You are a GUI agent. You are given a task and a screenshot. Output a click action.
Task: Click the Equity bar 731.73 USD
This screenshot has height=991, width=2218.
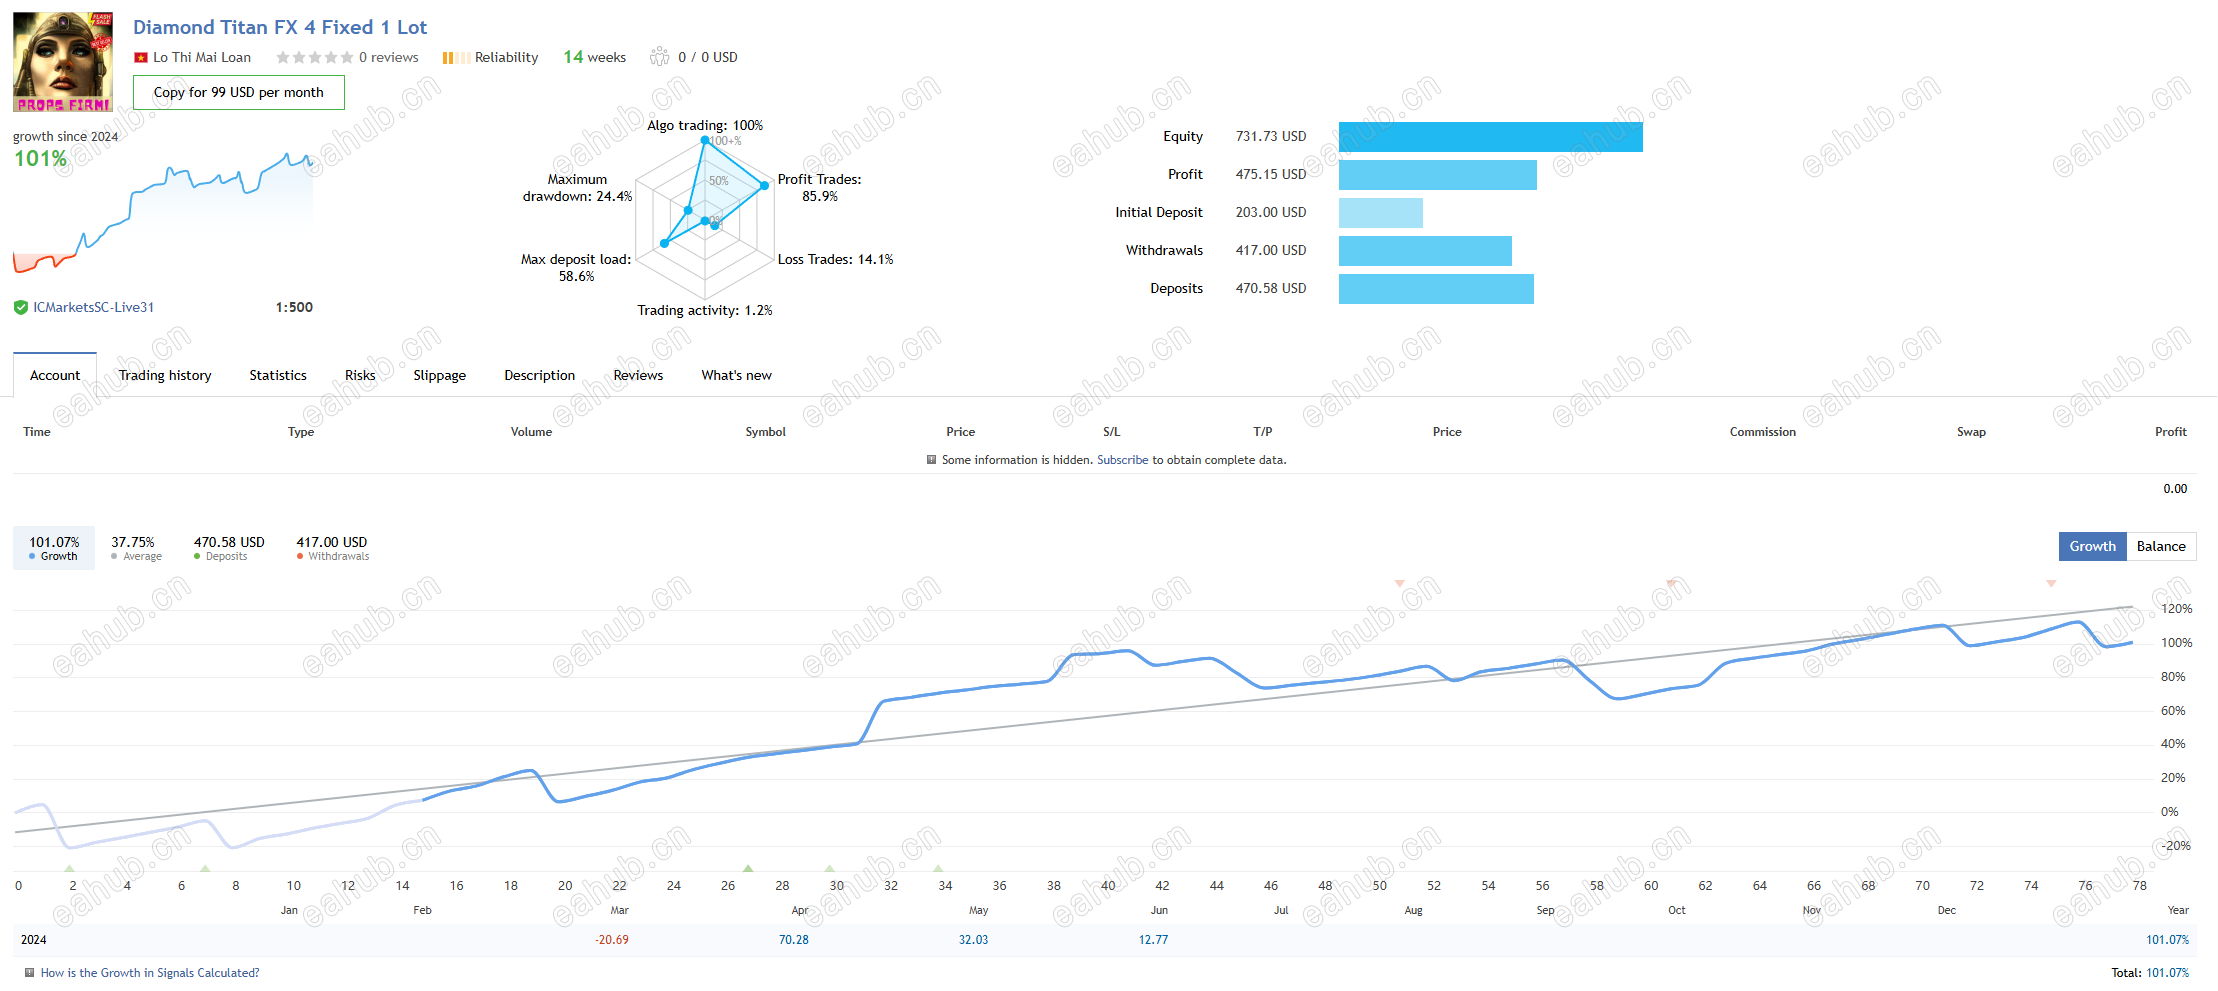click(1491, 137)
